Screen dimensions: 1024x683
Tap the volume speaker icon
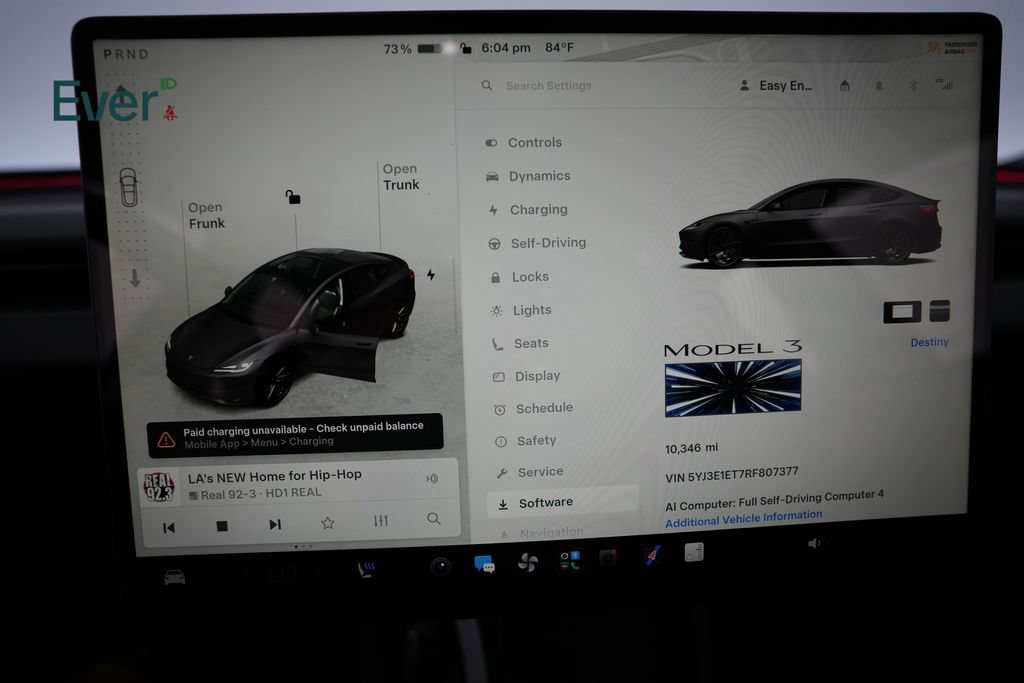point(814,543)
